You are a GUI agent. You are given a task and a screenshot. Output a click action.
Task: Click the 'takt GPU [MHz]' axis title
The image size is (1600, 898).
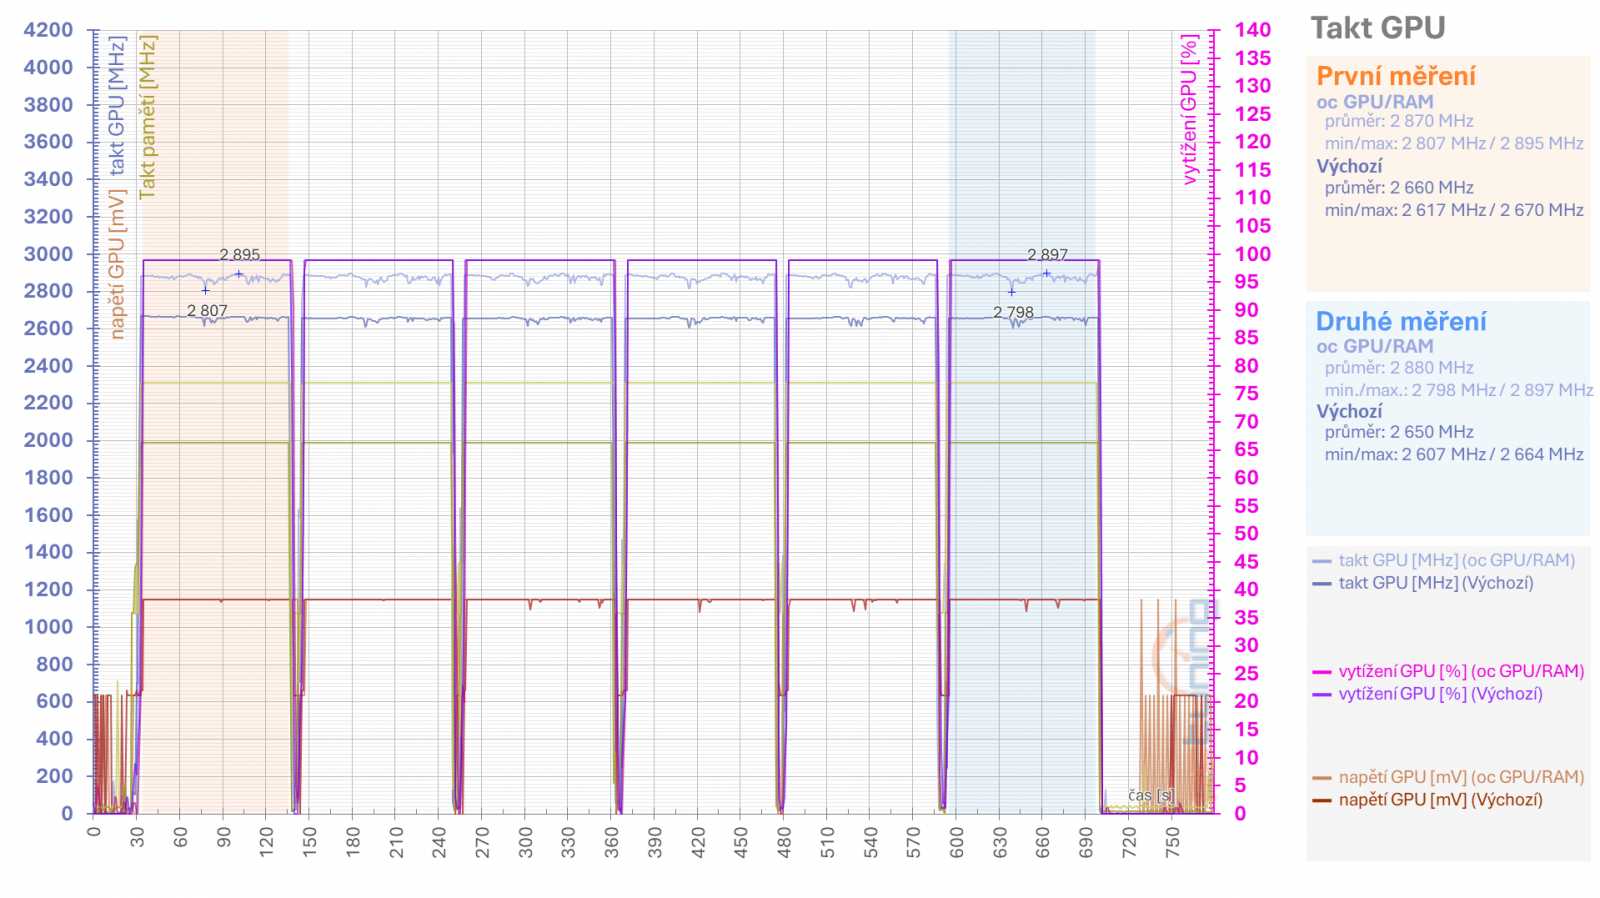click(x=117, y=105)
